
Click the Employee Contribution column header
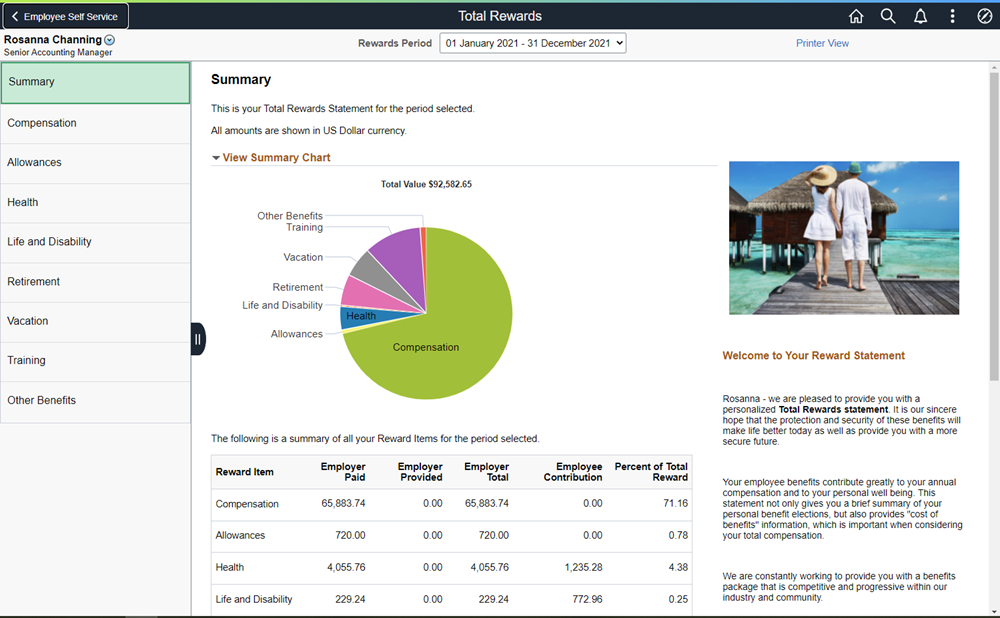[573, 472]
